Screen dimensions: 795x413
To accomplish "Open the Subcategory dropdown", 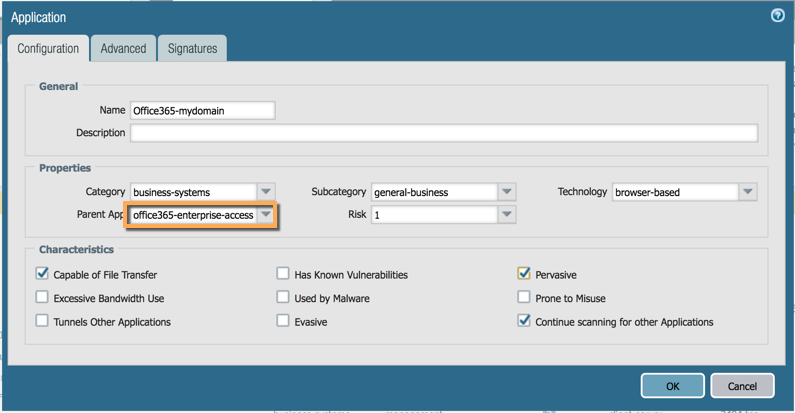I will coord(507,191).
